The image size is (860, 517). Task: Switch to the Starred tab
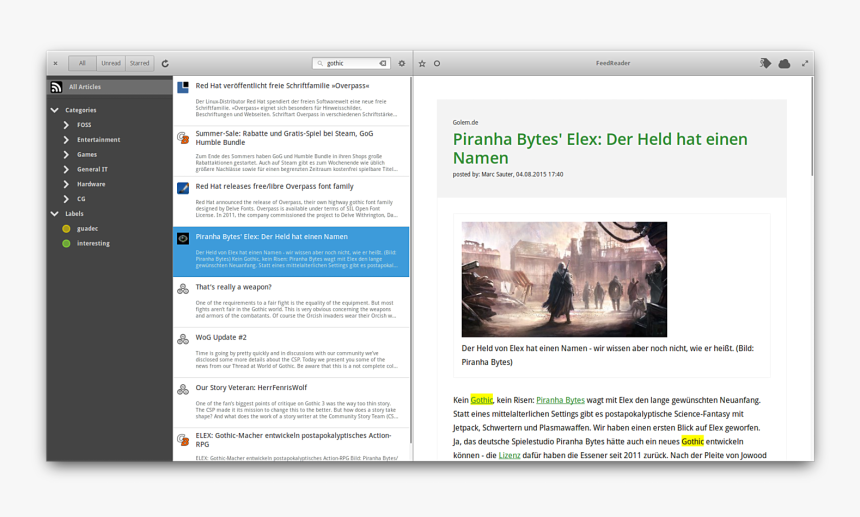pos(139,63)
